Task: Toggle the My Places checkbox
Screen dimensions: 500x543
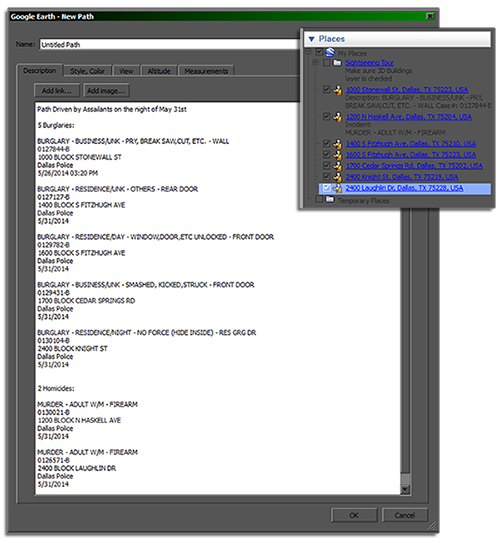Action: coord(319,52)
